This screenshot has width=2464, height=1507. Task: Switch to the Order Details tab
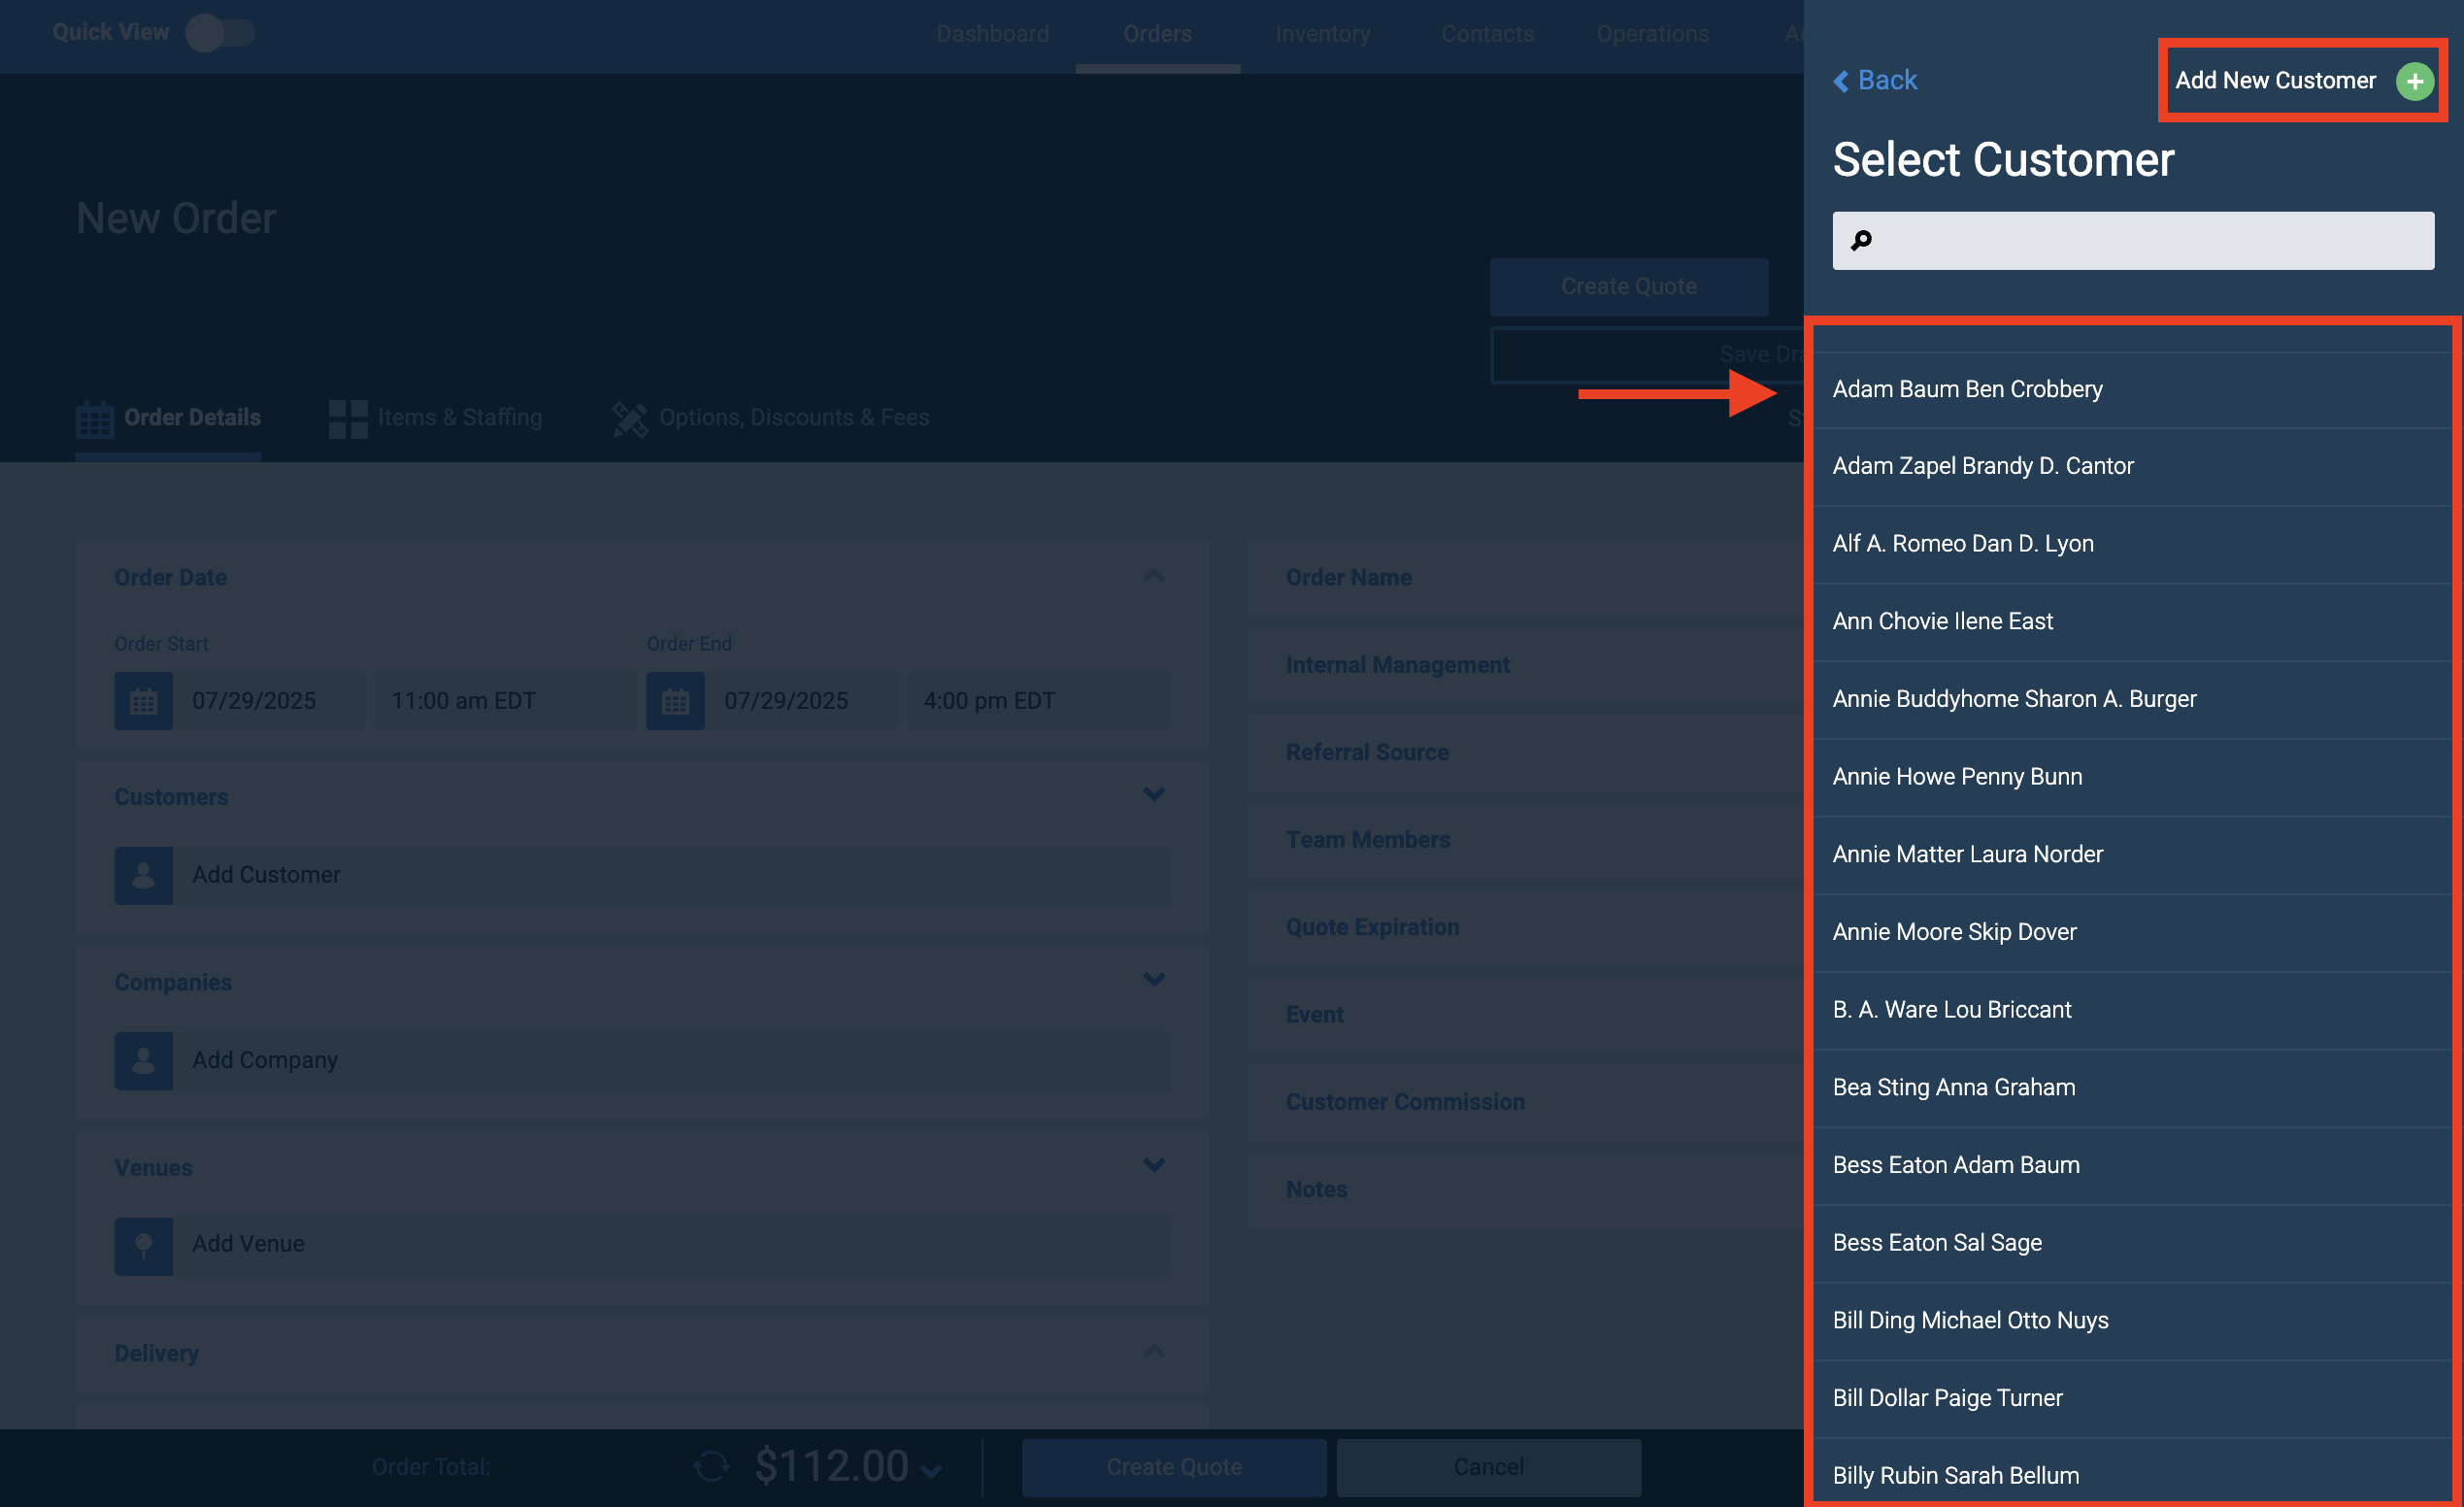click(x=168, y=418)
